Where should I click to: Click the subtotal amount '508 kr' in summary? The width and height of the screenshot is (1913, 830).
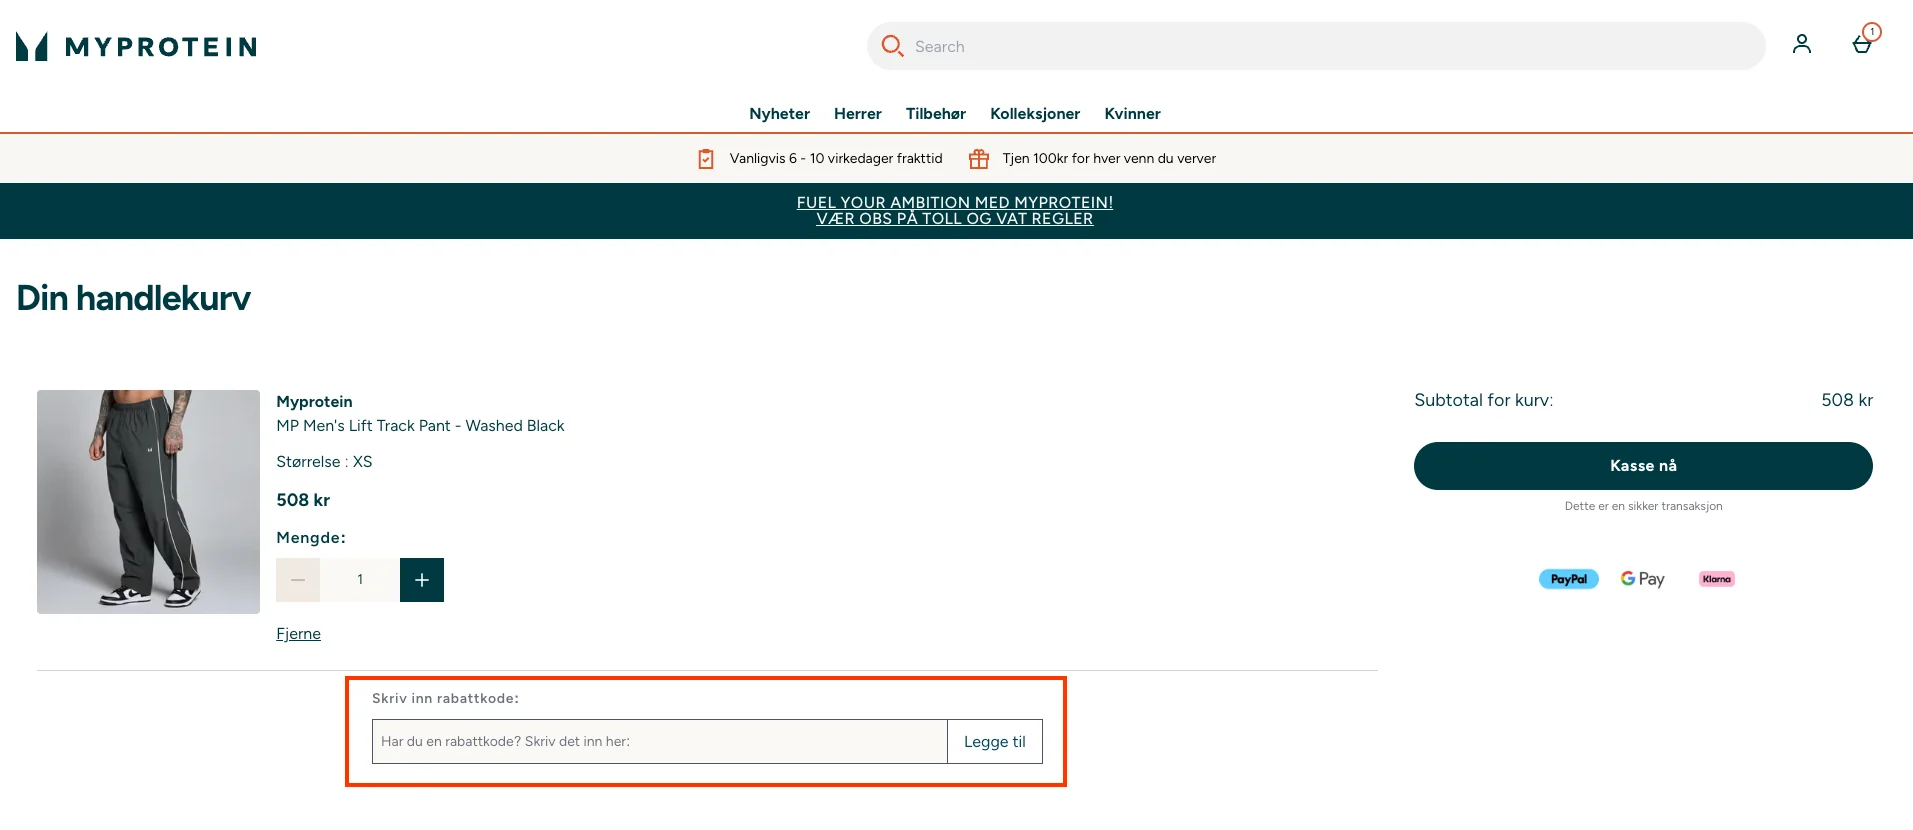coord(1847,400)
